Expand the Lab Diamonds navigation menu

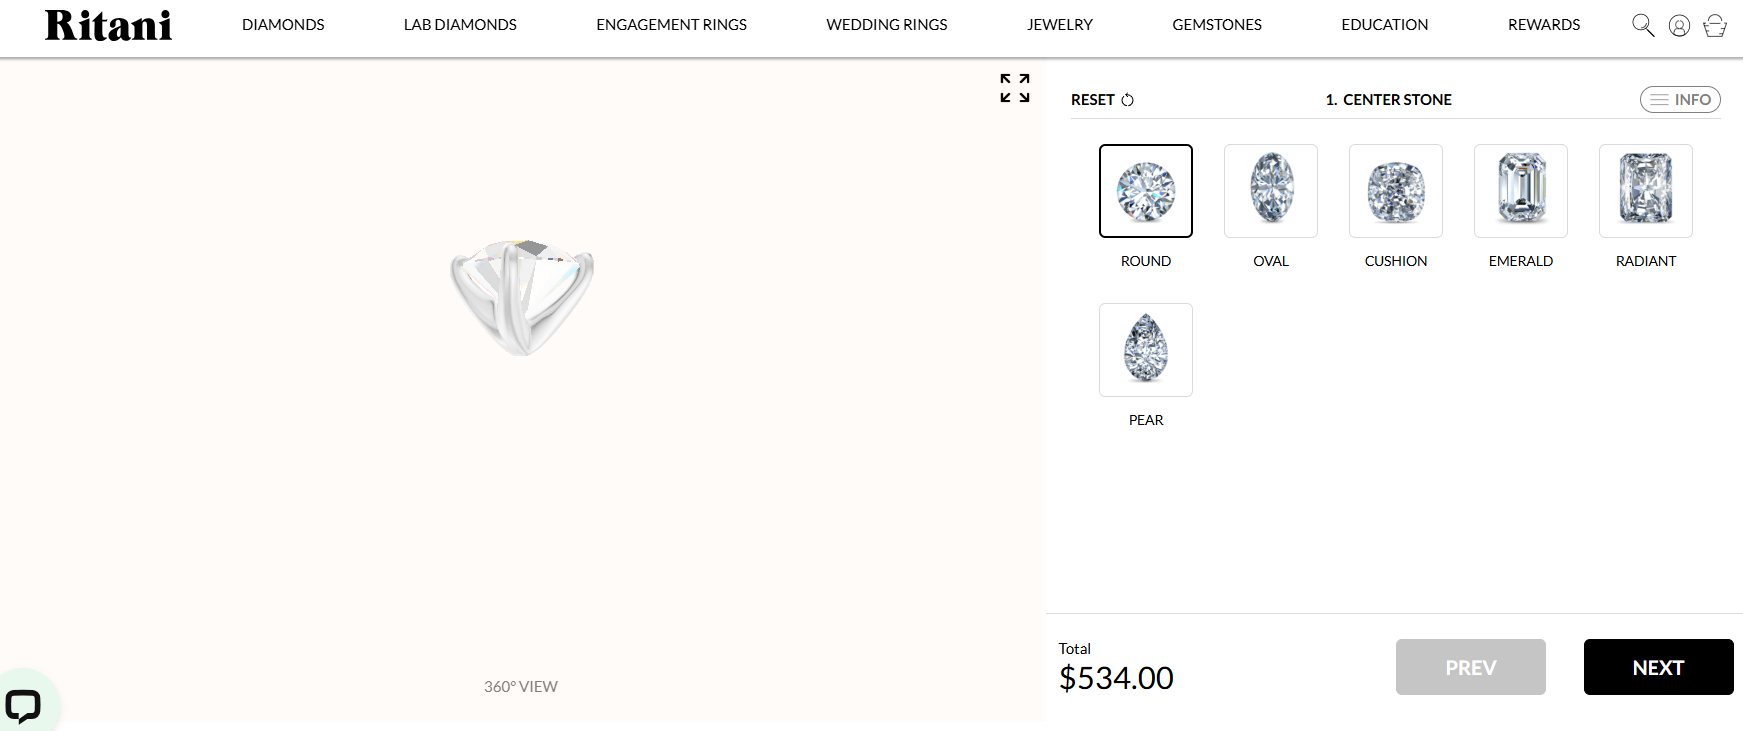click(x=460, y=25)
